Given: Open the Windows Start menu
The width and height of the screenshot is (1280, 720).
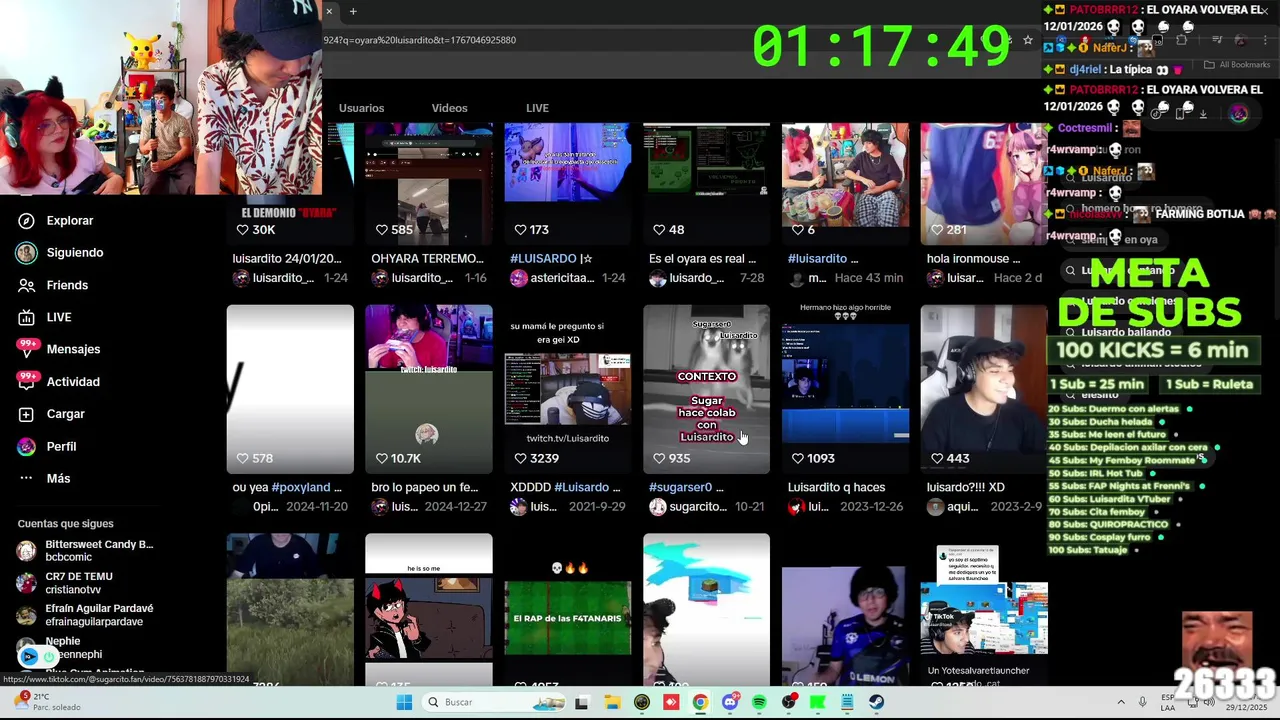Looking at the screenshot, I should click(x=404, y=702).
